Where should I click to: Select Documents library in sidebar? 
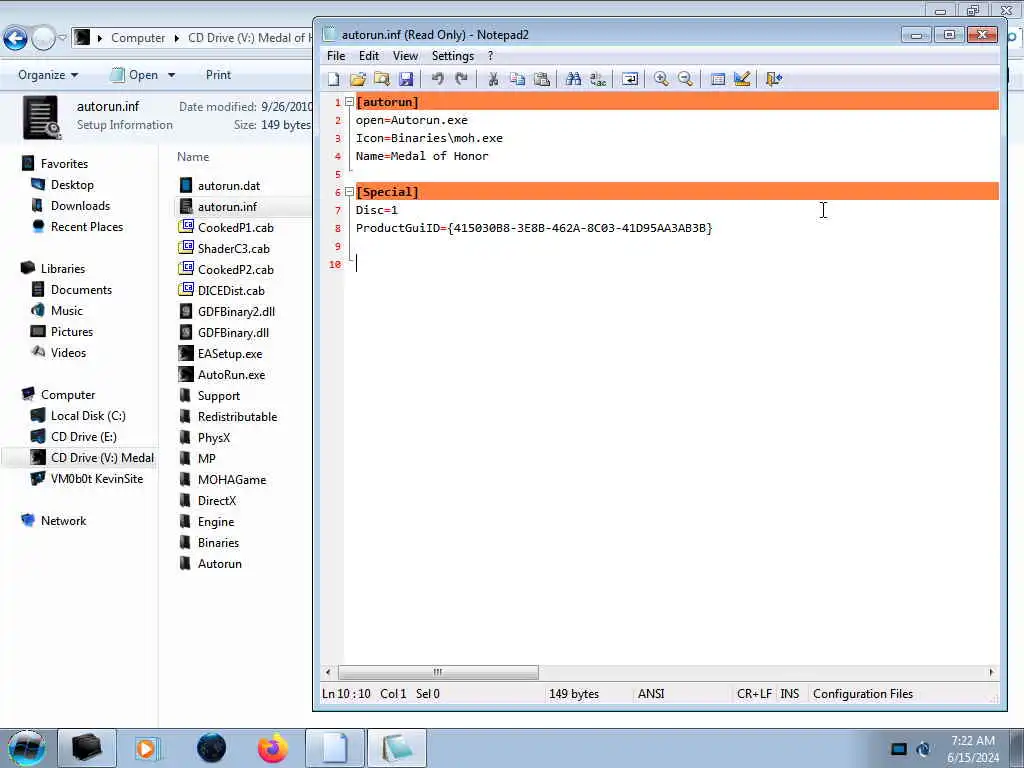(x=81, y=290)
